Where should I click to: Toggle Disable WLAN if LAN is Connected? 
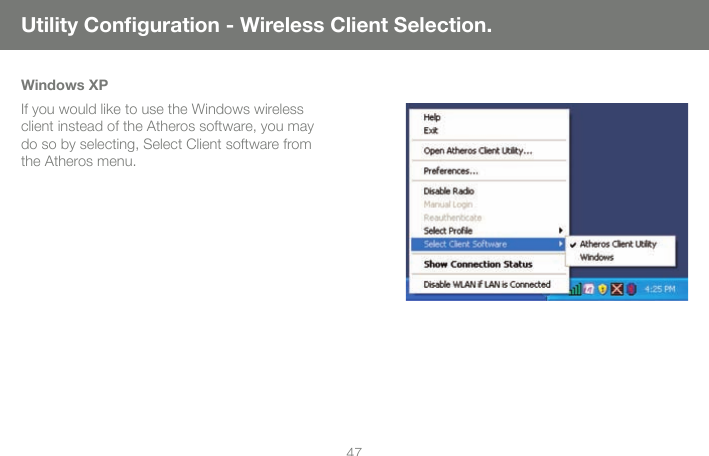coord(487,285)
